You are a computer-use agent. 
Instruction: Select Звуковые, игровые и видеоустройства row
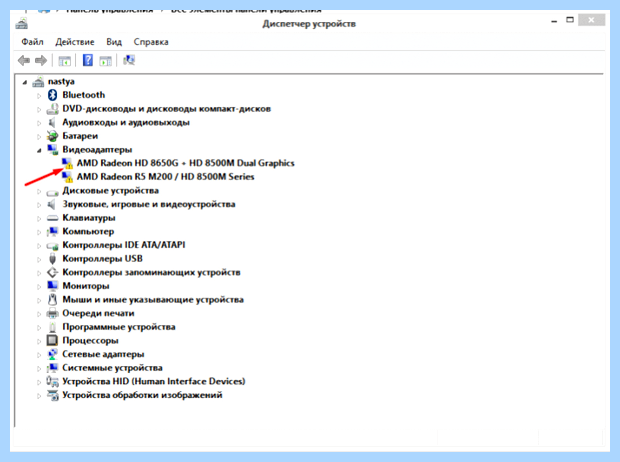[149, 204]
